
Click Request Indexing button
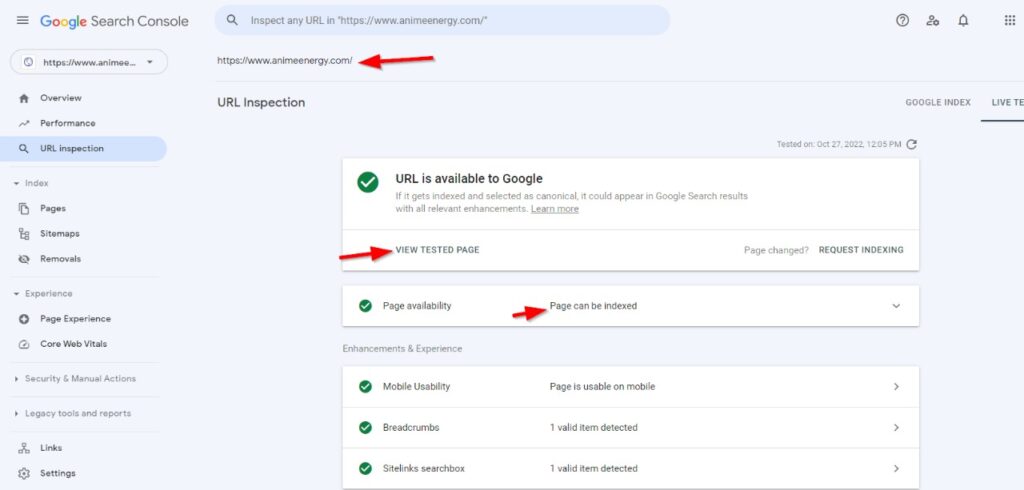coord(861,250)
